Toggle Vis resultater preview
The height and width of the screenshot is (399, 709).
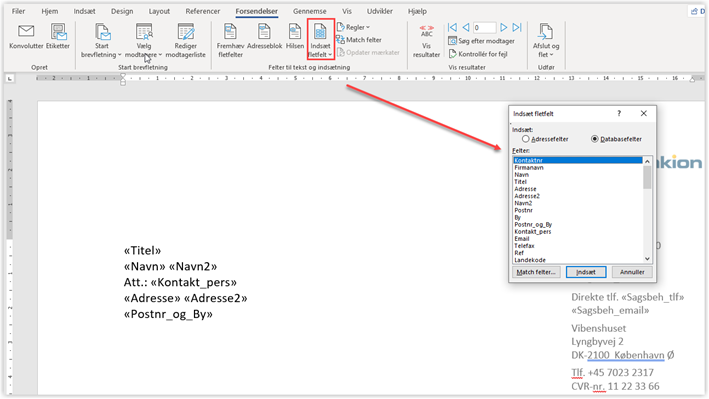426,41
